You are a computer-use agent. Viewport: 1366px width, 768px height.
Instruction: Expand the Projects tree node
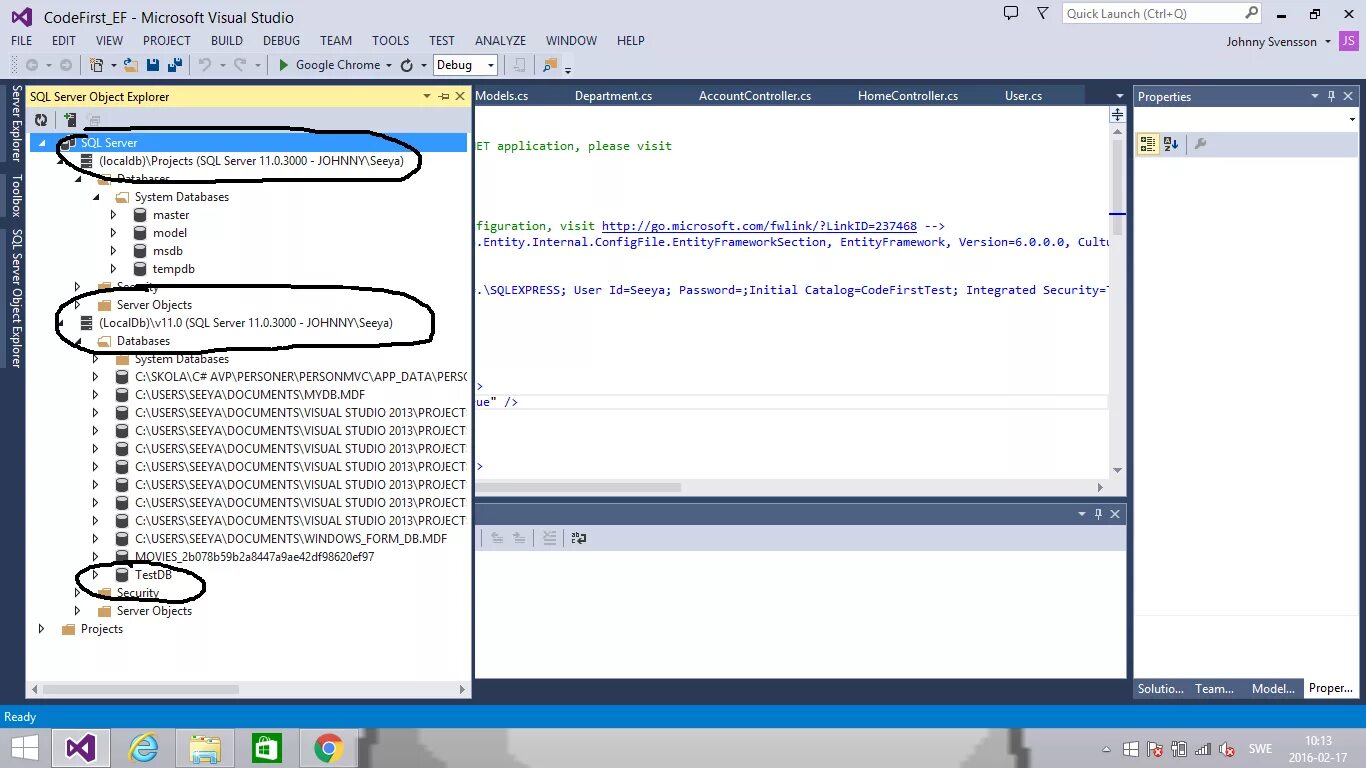click(41, 629)
